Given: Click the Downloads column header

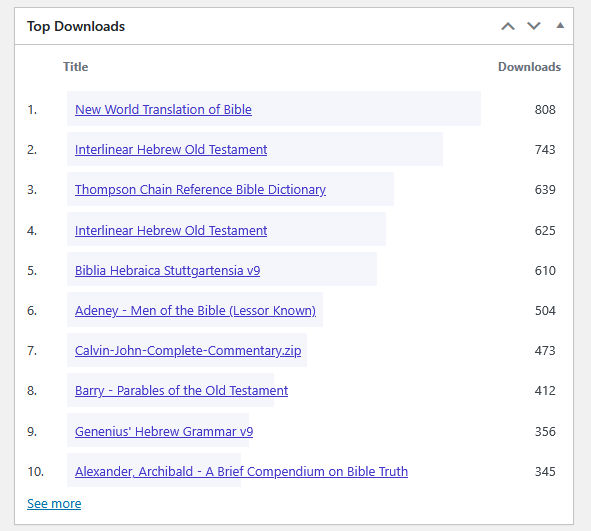Looking at the screenshot, I should (530, 67).
